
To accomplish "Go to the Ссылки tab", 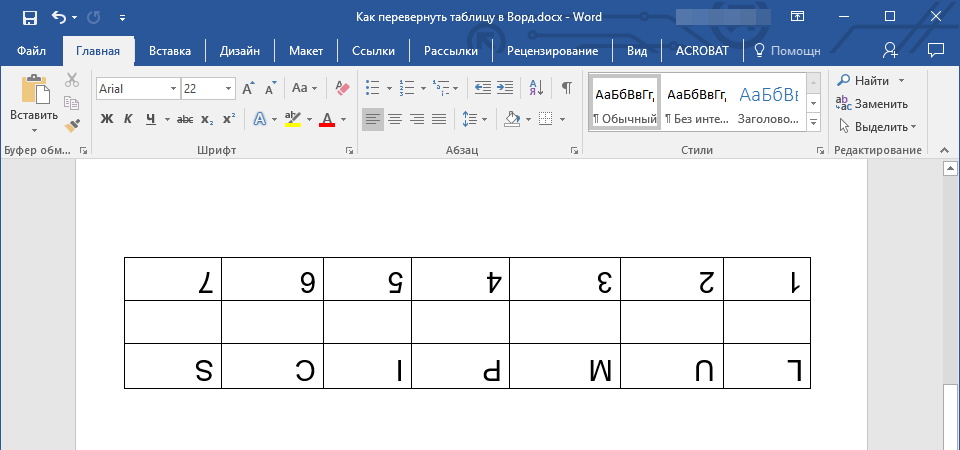I will [x=373, y=51].
